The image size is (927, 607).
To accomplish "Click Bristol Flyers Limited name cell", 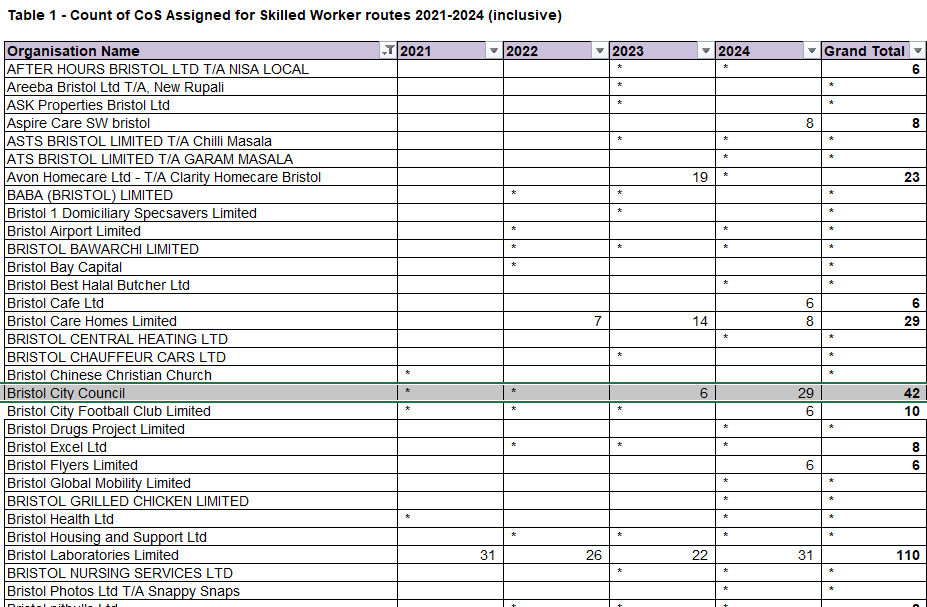I will (x=201, y=465).
